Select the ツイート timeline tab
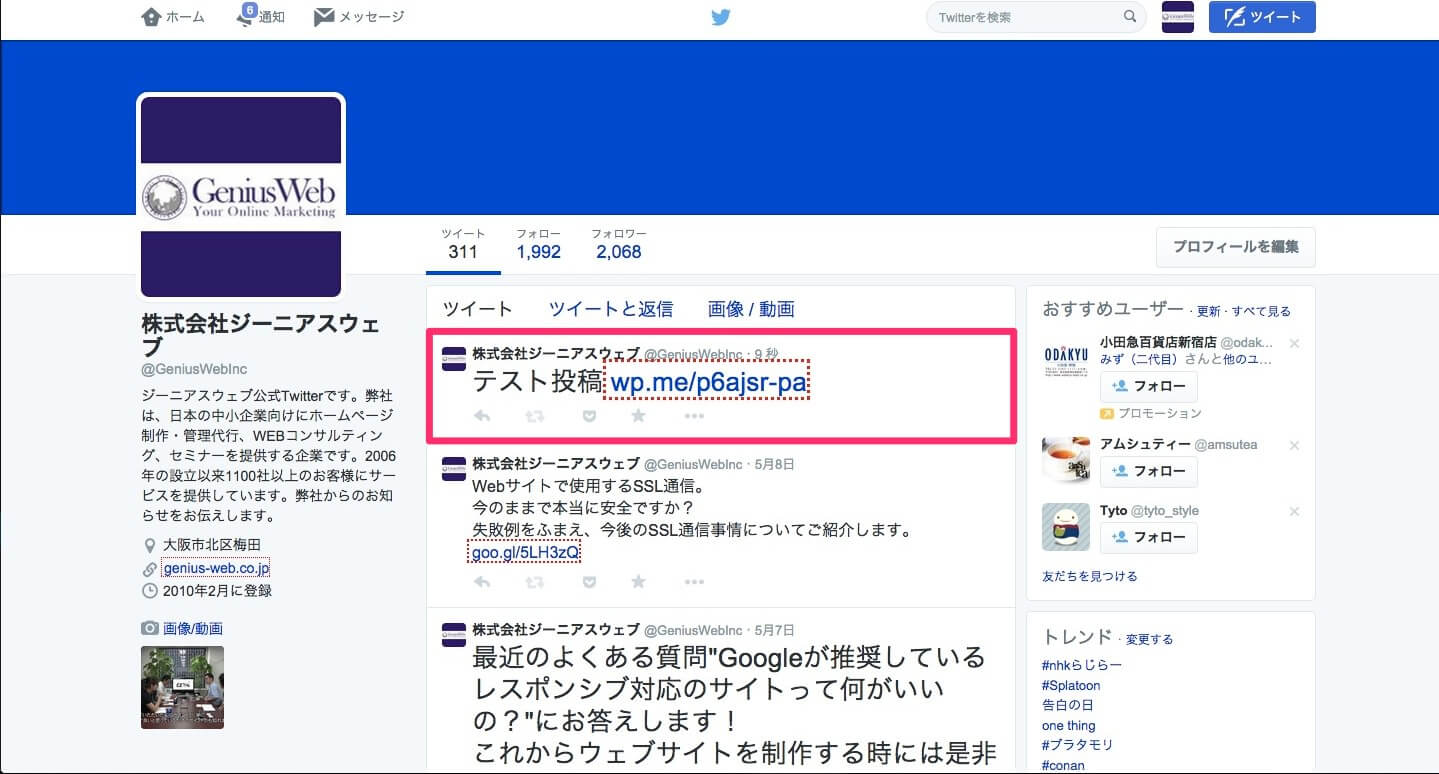Viewport: 1439px width, 774px height. point(478,309)
